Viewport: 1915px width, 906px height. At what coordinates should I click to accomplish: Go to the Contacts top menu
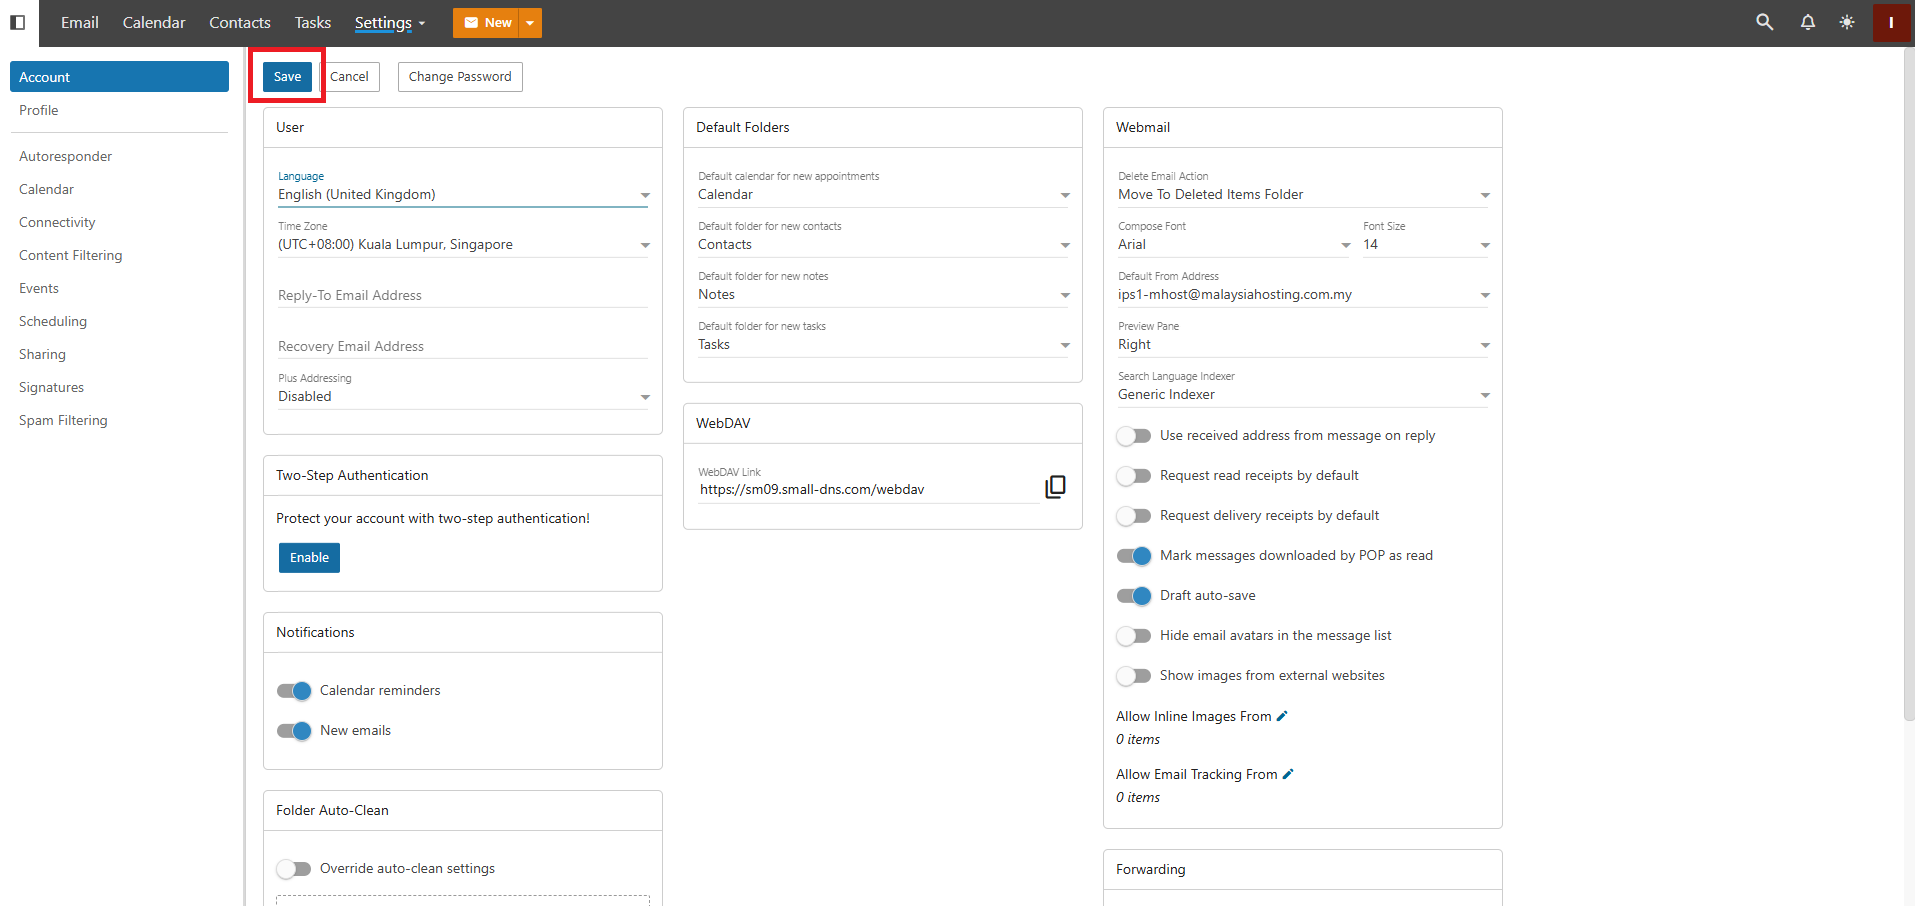point(240,22)
